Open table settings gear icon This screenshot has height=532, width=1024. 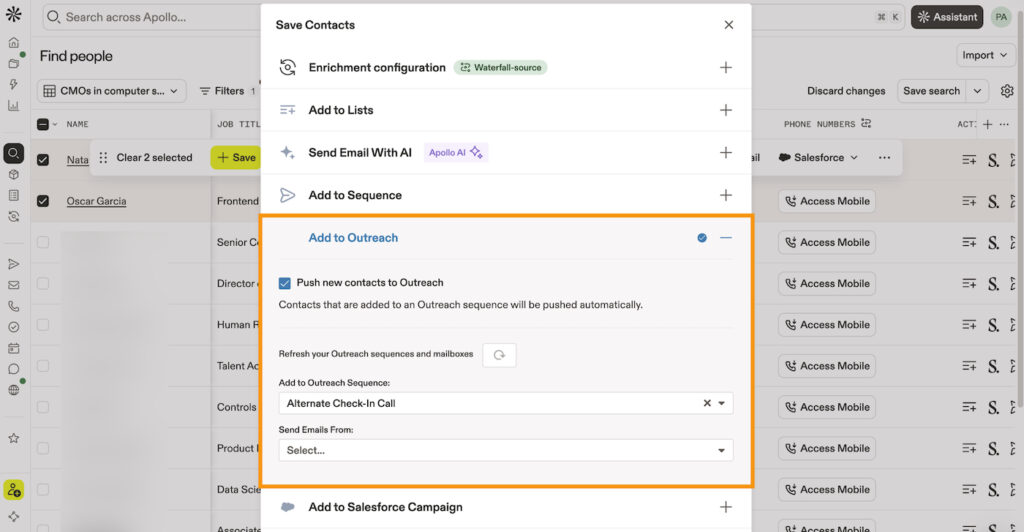(1006, 91)
